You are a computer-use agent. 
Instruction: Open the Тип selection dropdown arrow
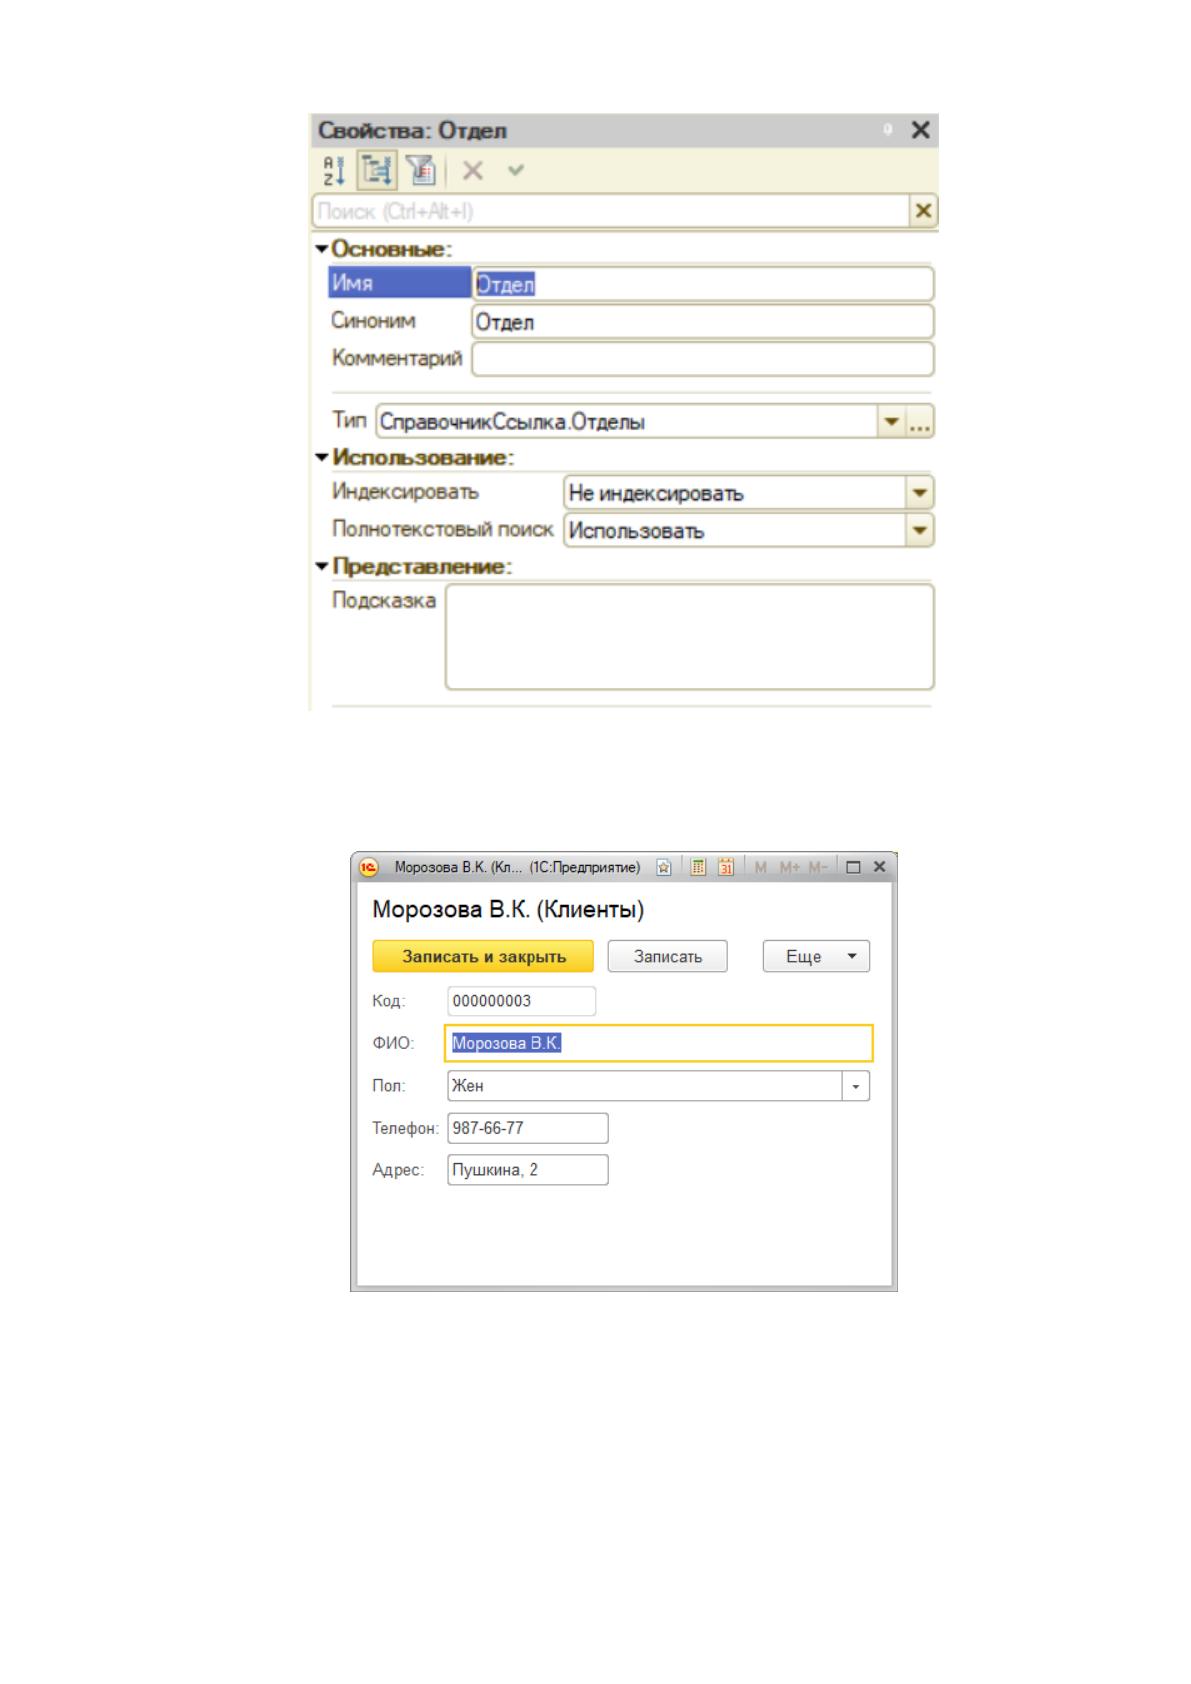click(x=891, y=422)
